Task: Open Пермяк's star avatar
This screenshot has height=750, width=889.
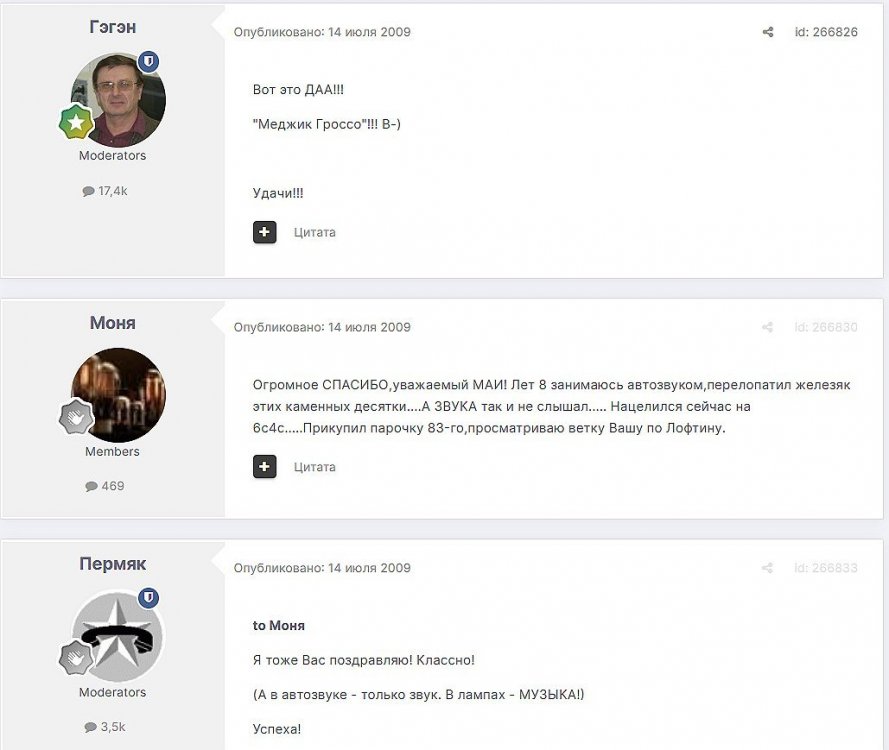Action: [118, 635]
